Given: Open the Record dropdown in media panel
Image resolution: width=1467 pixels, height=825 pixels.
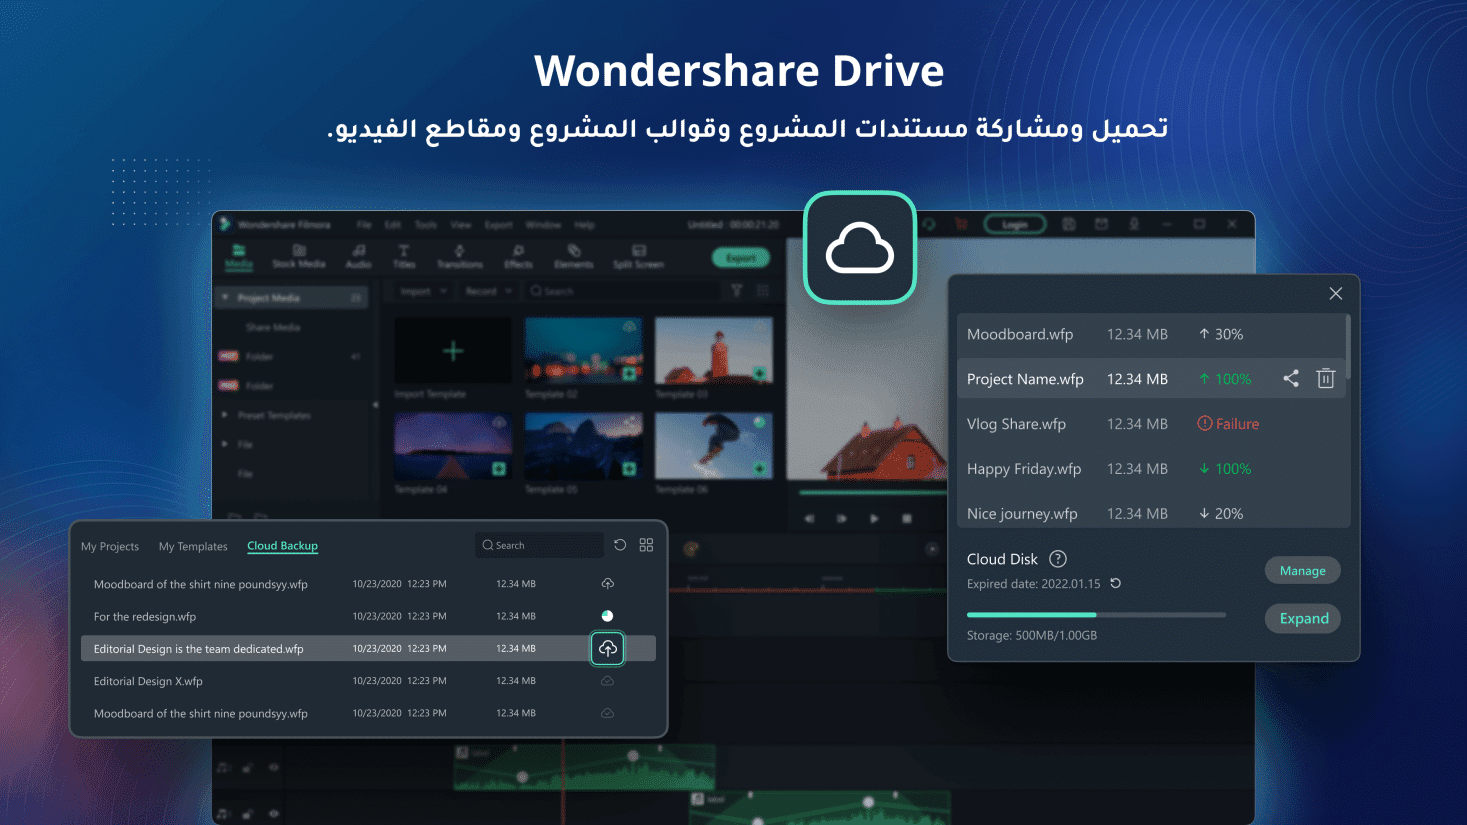Looking at the screenshot, I should coord(488,291).
